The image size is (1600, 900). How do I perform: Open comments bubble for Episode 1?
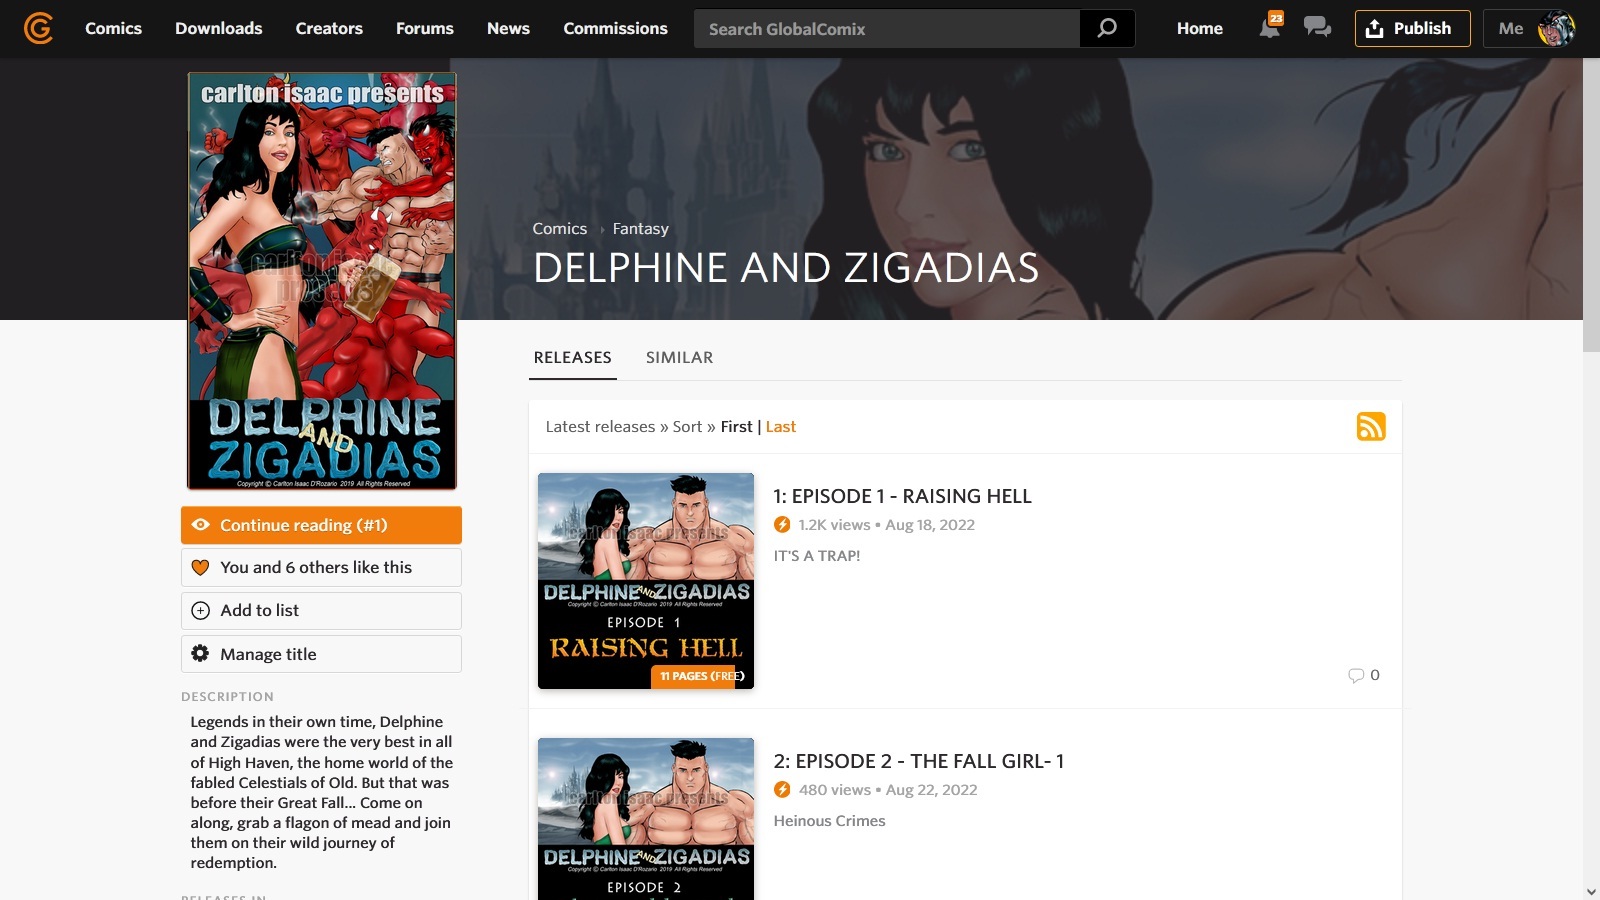pos(1356,675)
